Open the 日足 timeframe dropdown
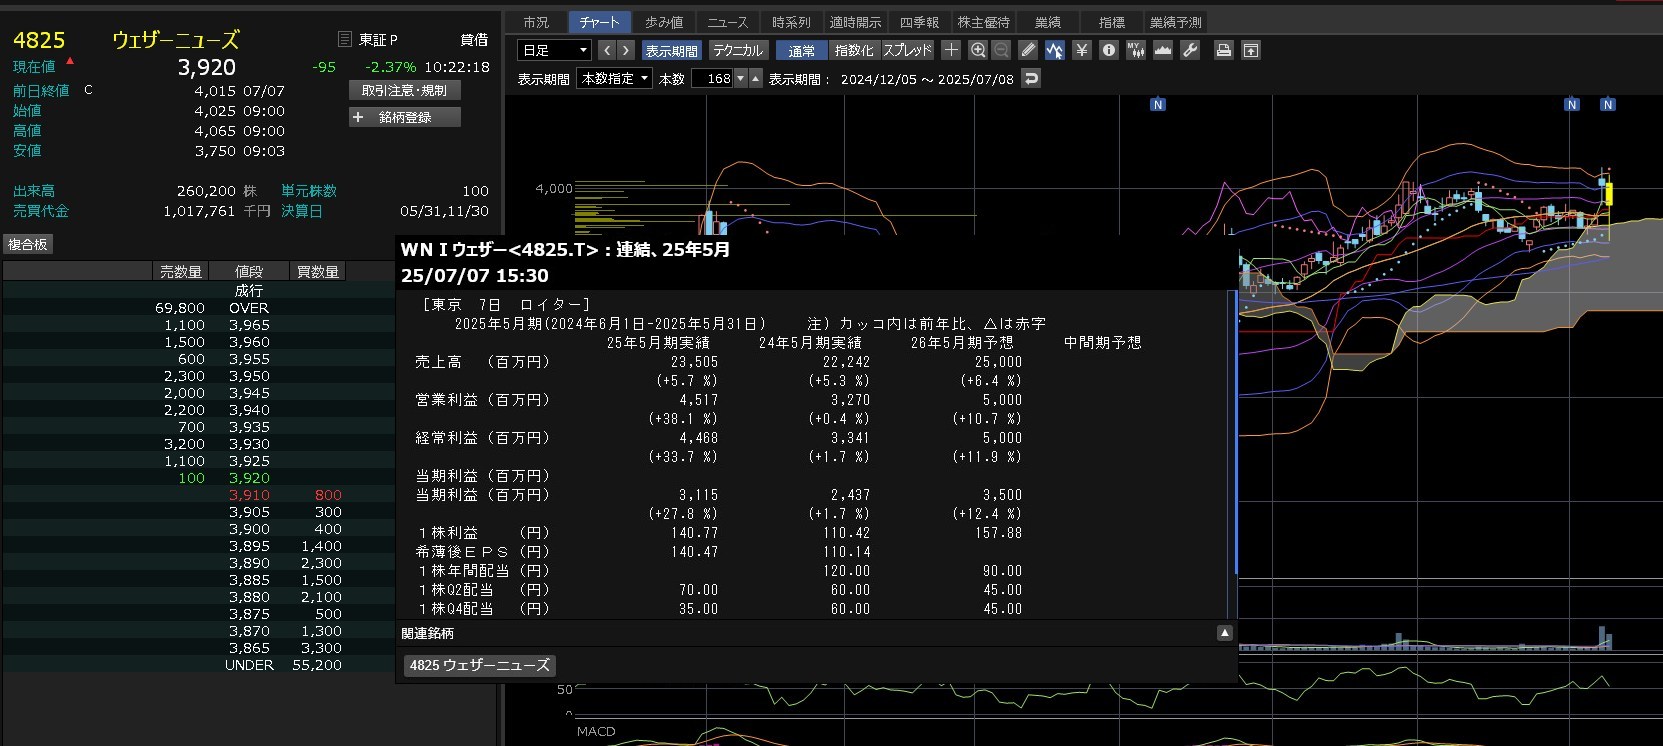Image resolution: width=1663 pixels, height=746 pixels. click(555, 50)
